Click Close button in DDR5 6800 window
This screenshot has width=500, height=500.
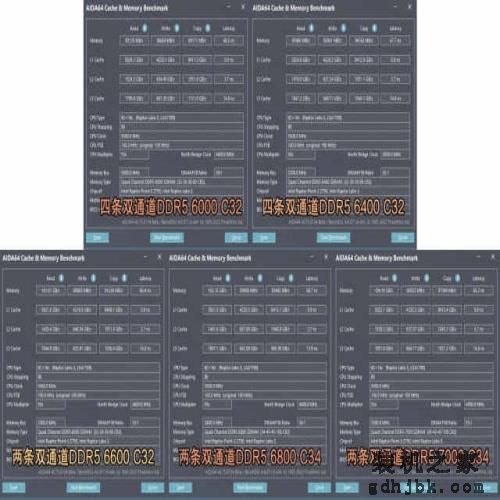(319, 488)
